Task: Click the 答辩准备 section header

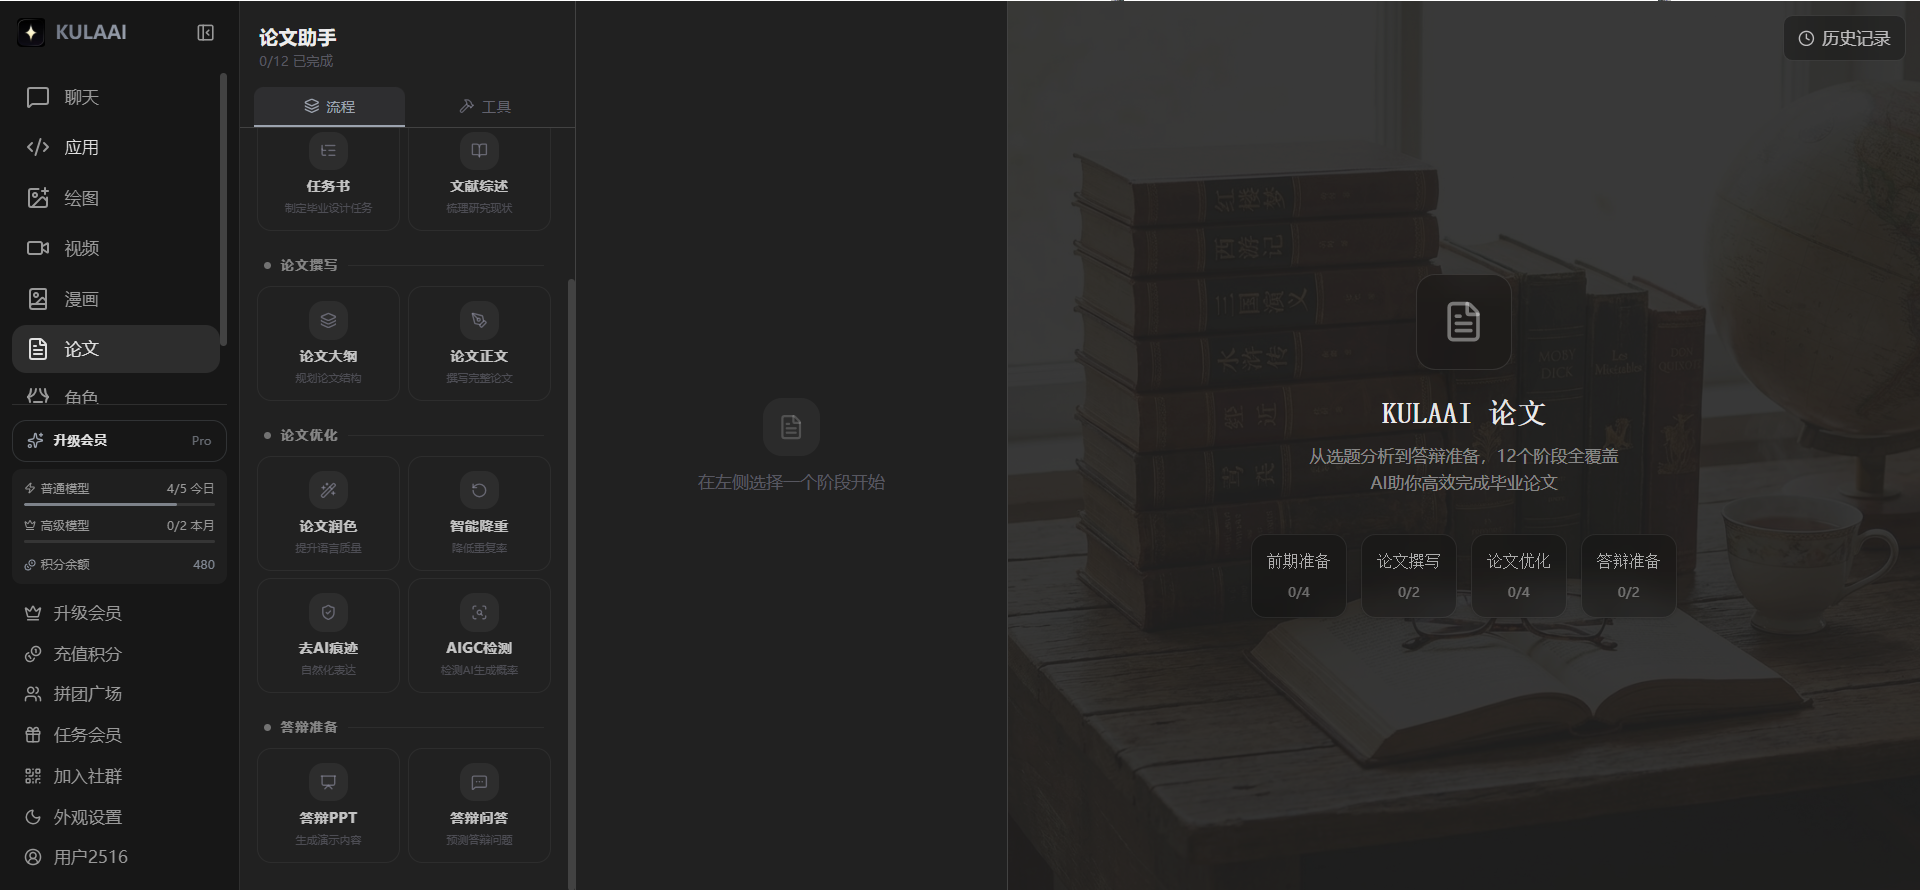Action: 309,727
